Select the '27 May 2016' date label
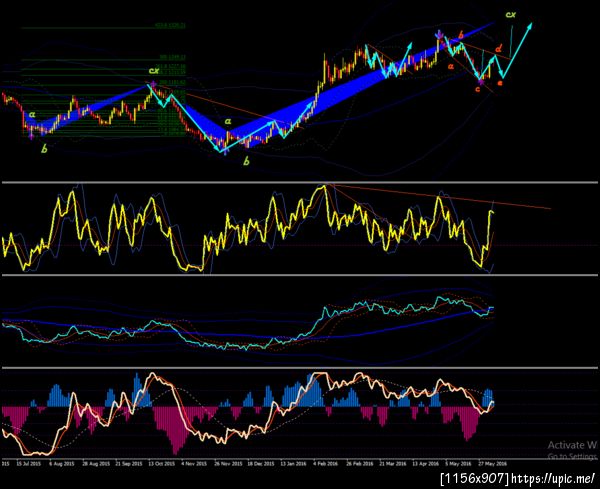 [492, 463]
